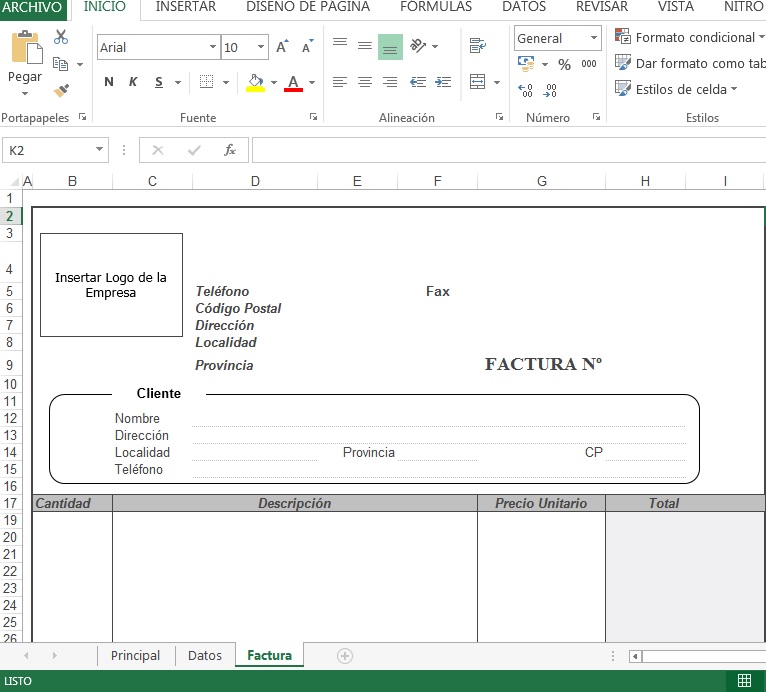This screenshot has width=766, height=692.
Task: Toggle bottom vertical alignment
Action: point(390,47)
